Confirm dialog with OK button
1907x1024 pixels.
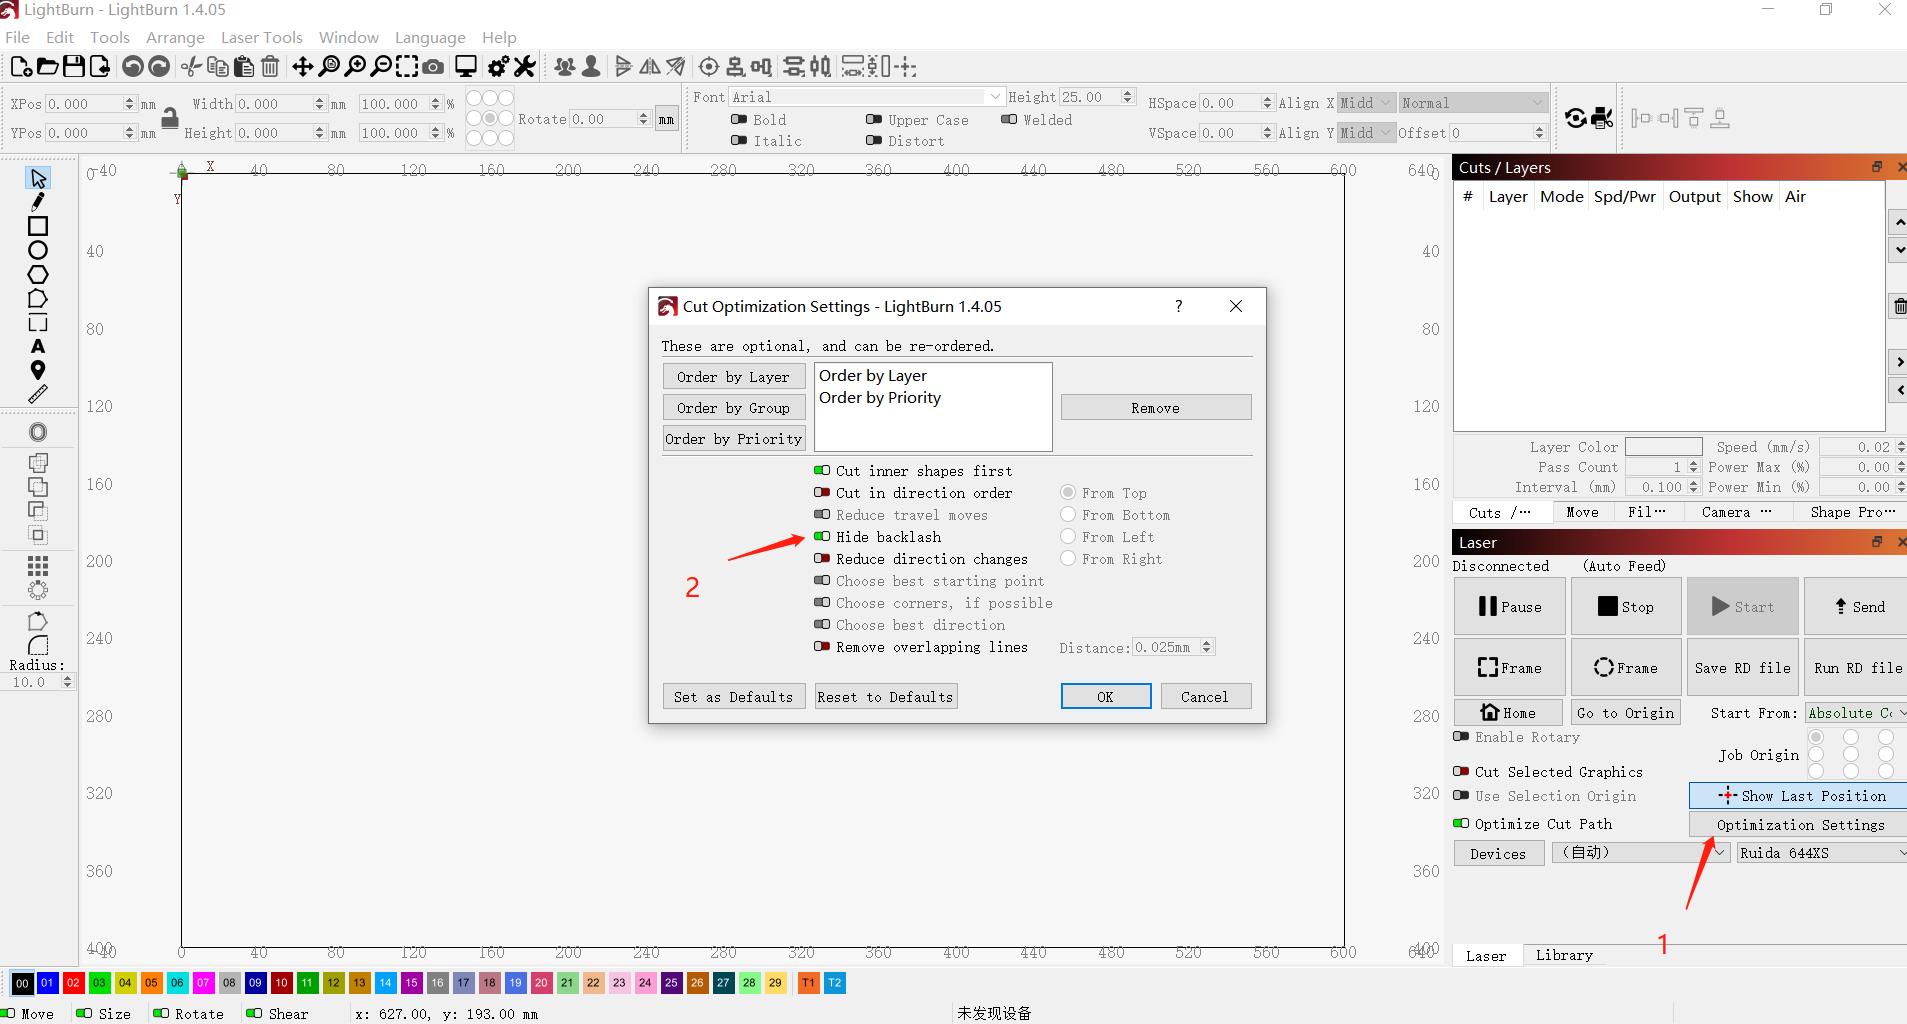click(1105, 697)
